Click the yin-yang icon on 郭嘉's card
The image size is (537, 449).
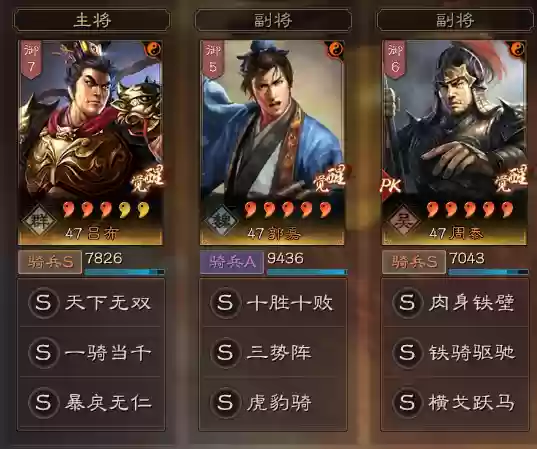pyautogui.click(x=335, y=50)
